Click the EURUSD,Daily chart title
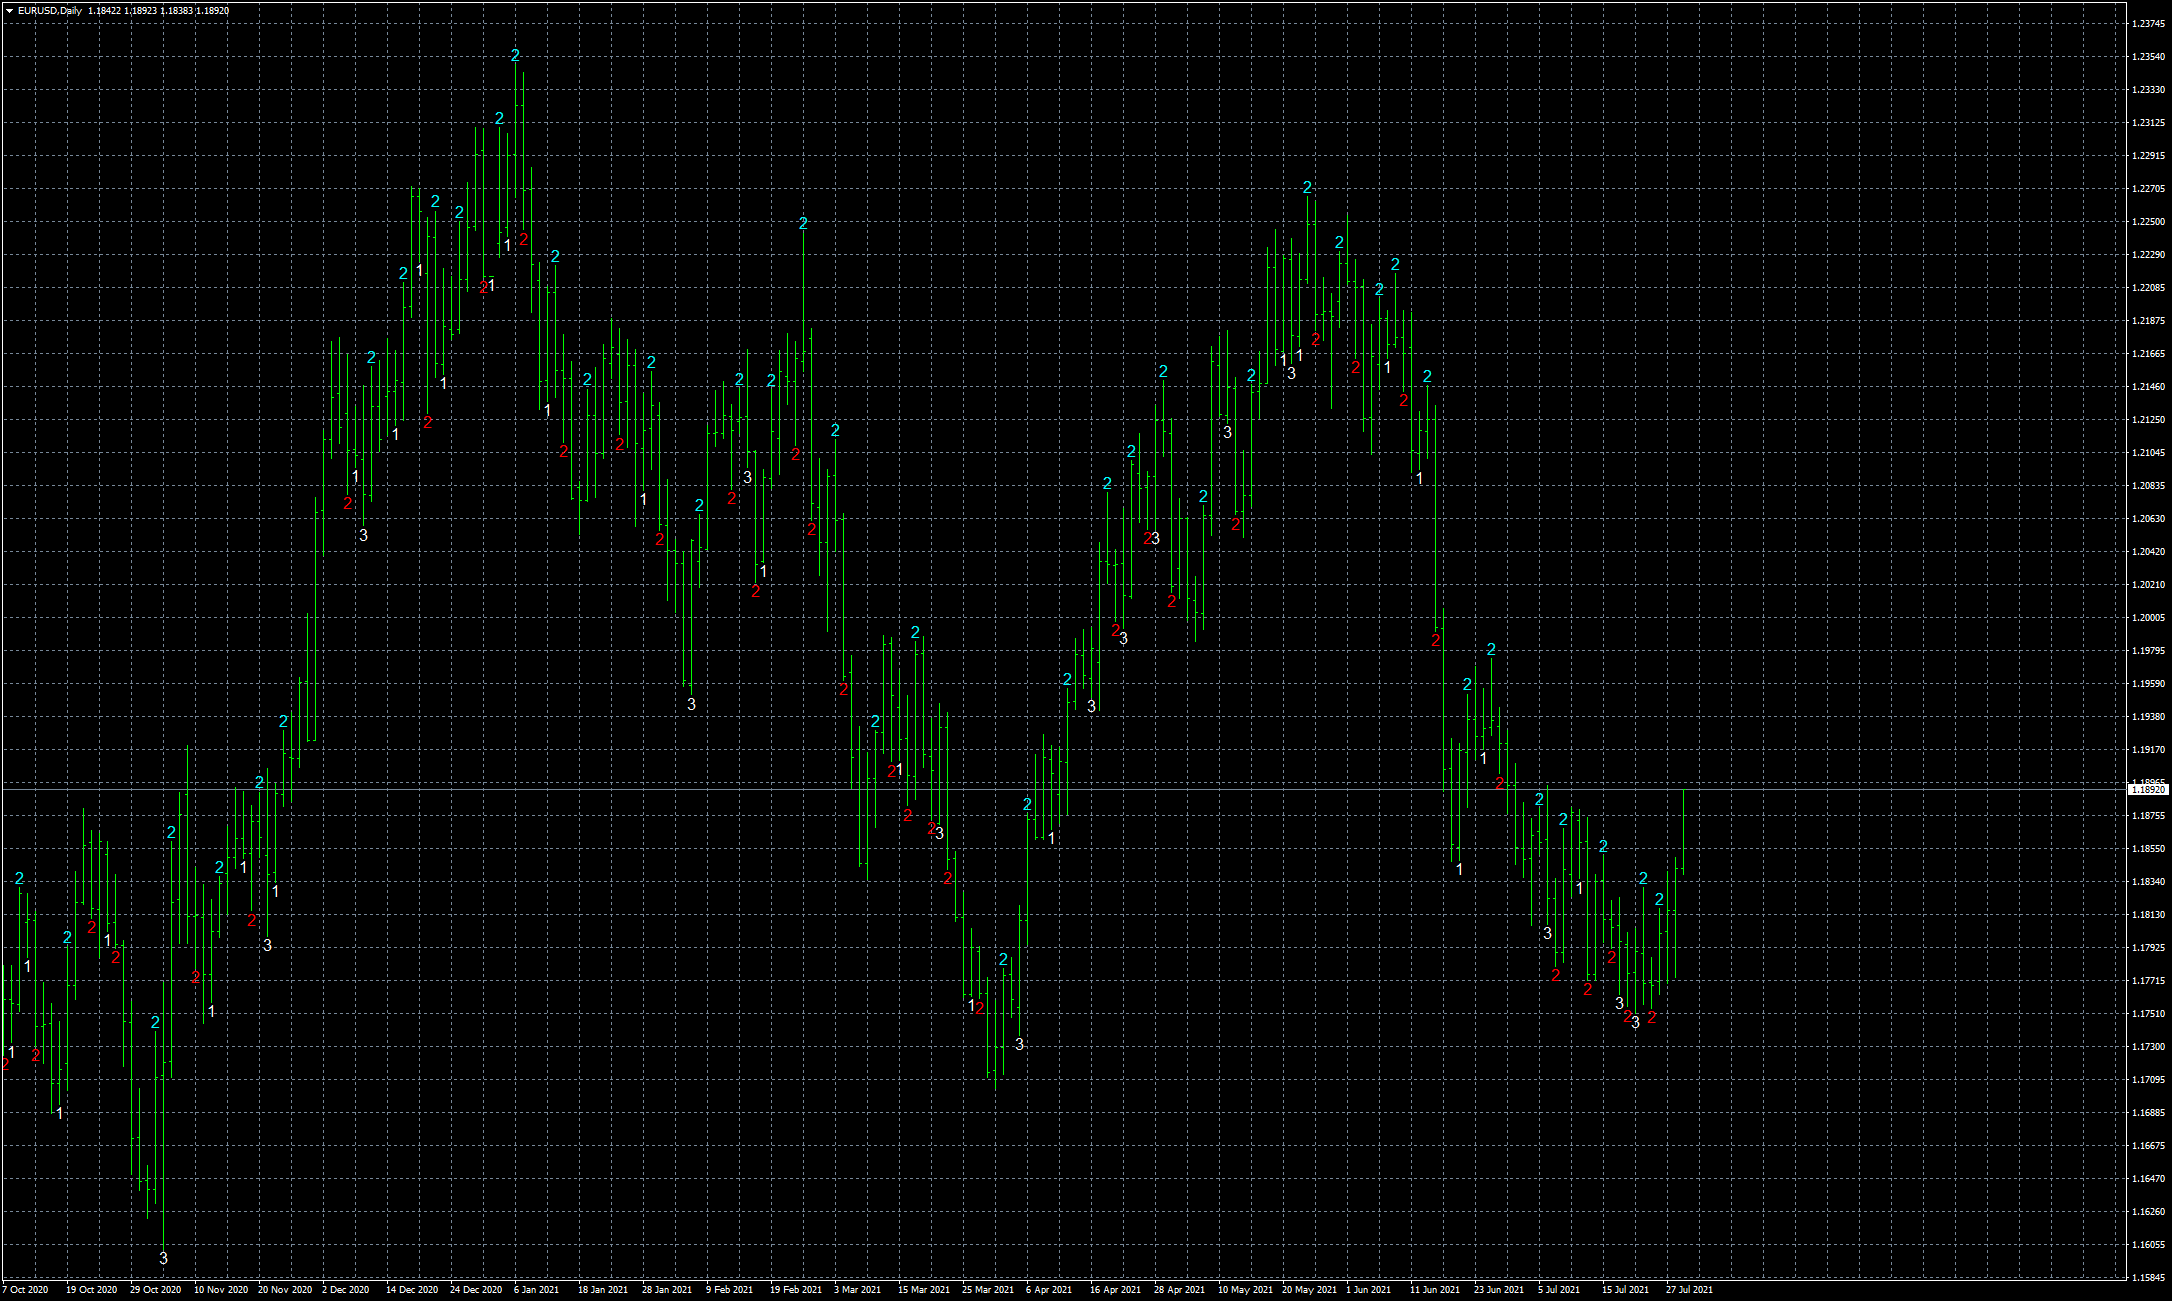This screenshot has height=1301, width=2172. point(50,11)
